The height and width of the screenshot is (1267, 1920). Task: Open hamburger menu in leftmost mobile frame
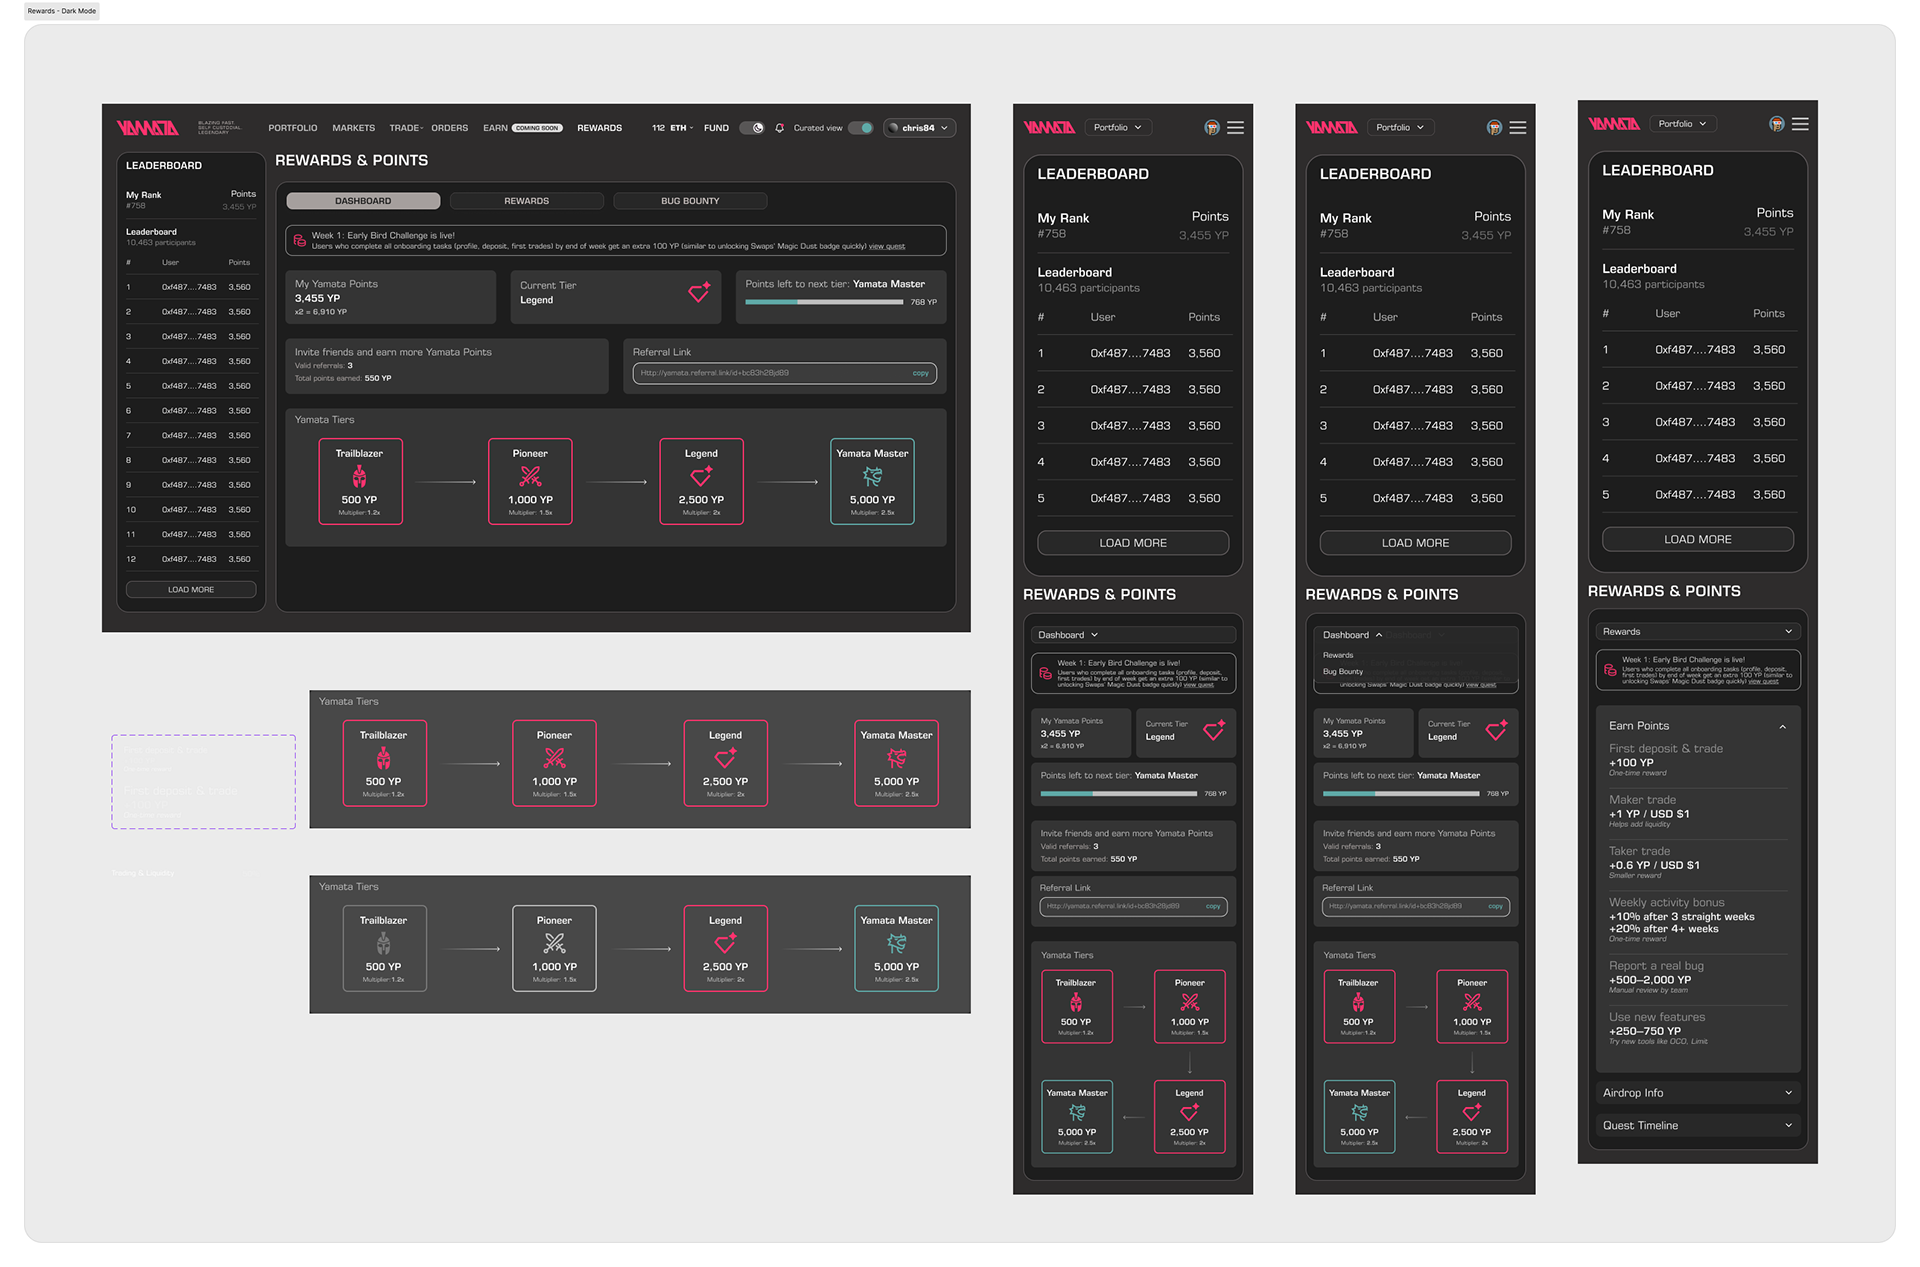[x=1236, y=128]
